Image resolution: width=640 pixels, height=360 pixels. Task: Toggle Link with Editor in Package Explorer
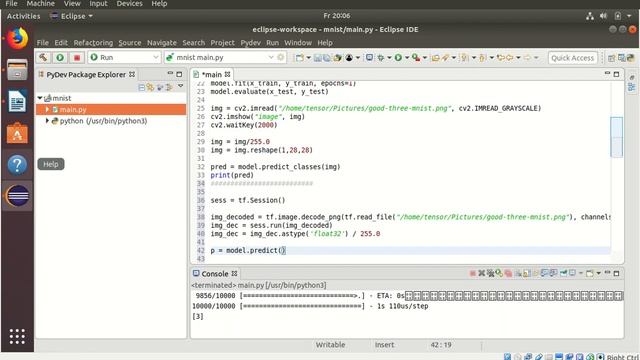[151, 87]
